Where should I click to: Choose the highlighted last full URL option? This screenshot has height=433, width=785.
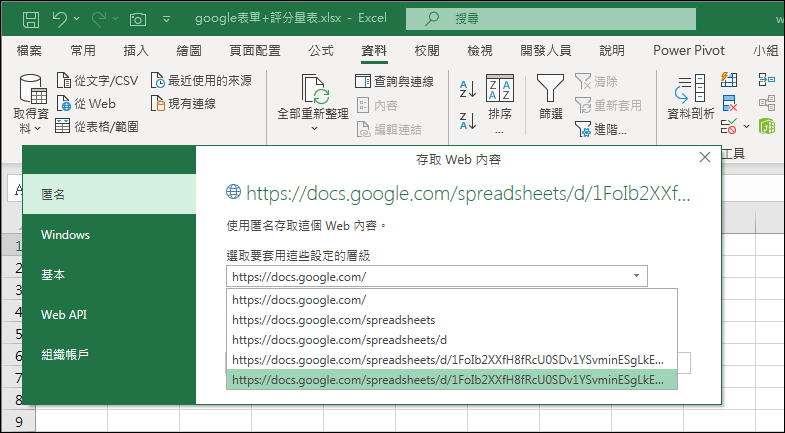tap(452, 380)
